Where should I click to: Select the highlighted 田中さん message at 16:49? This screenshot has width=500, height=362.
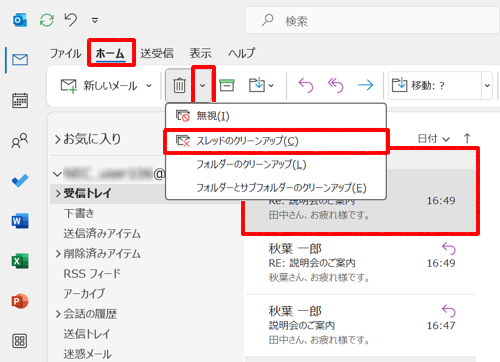[x=361, y=200]
